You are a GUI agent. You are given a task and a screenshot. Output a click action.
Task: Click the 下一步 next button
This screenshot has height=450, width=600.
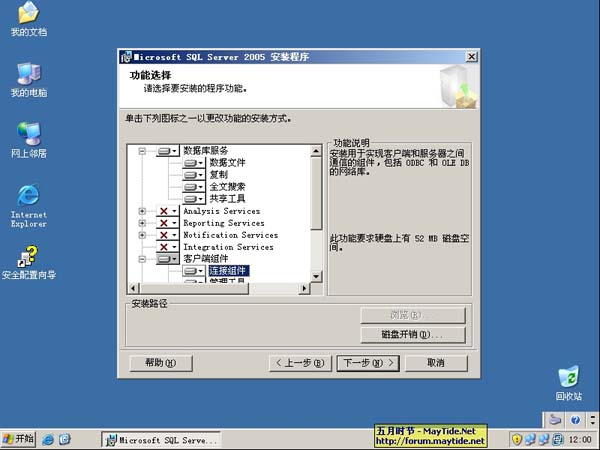coord(366,362)
